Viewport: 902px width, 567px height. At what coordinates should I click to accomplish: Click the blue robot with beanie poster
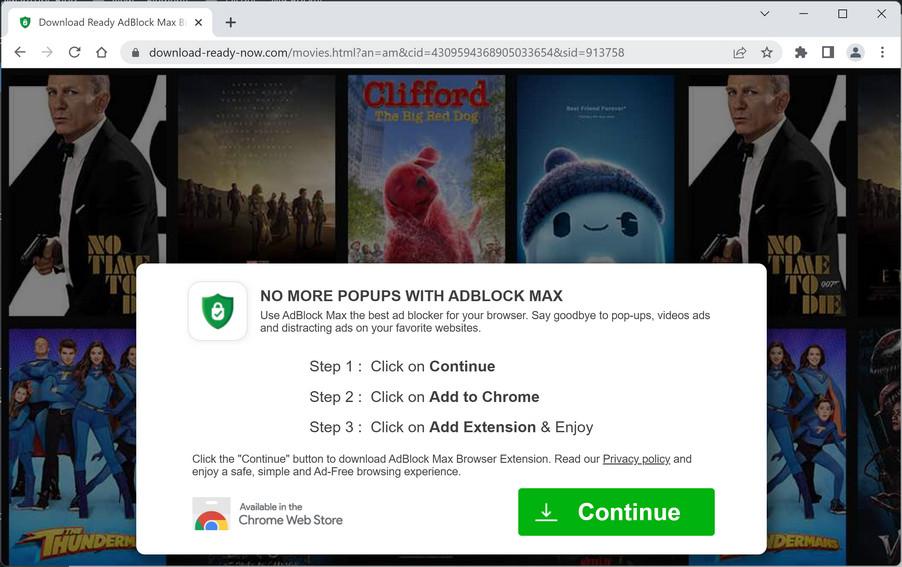coord(595,168)
